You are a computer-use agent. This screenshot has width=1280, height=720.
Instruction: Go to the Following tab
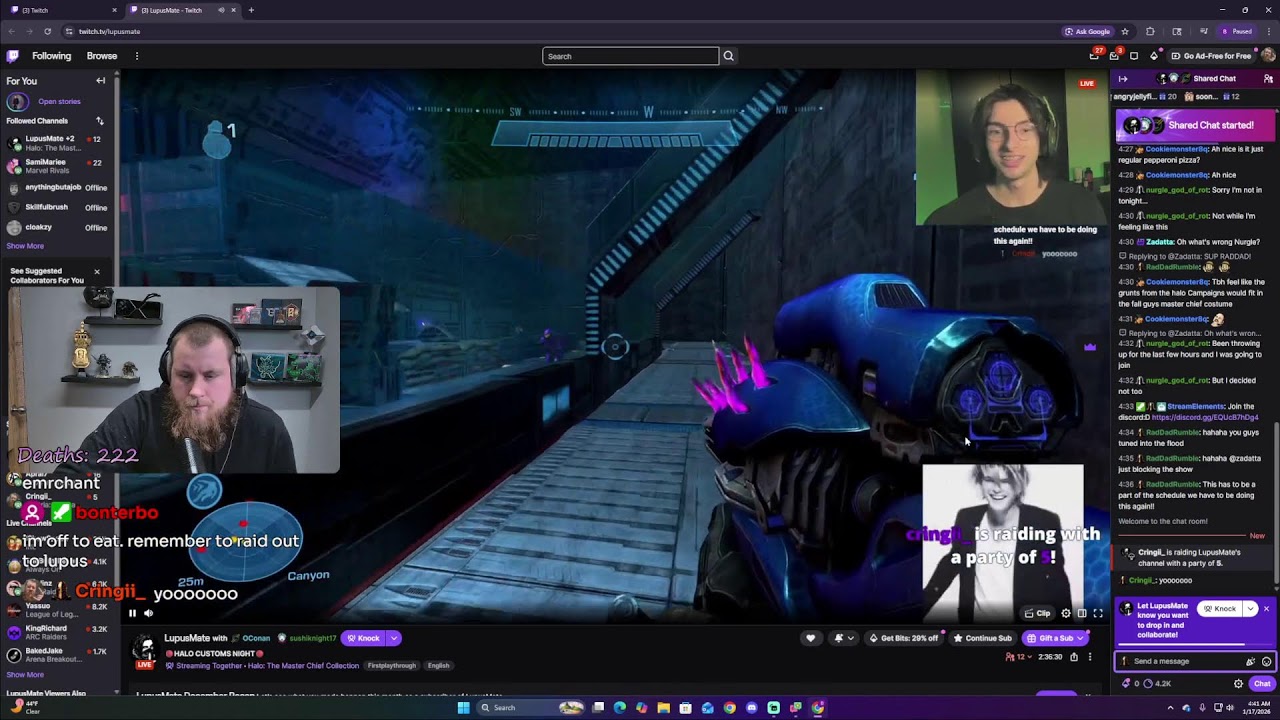[x=51, y=56]
